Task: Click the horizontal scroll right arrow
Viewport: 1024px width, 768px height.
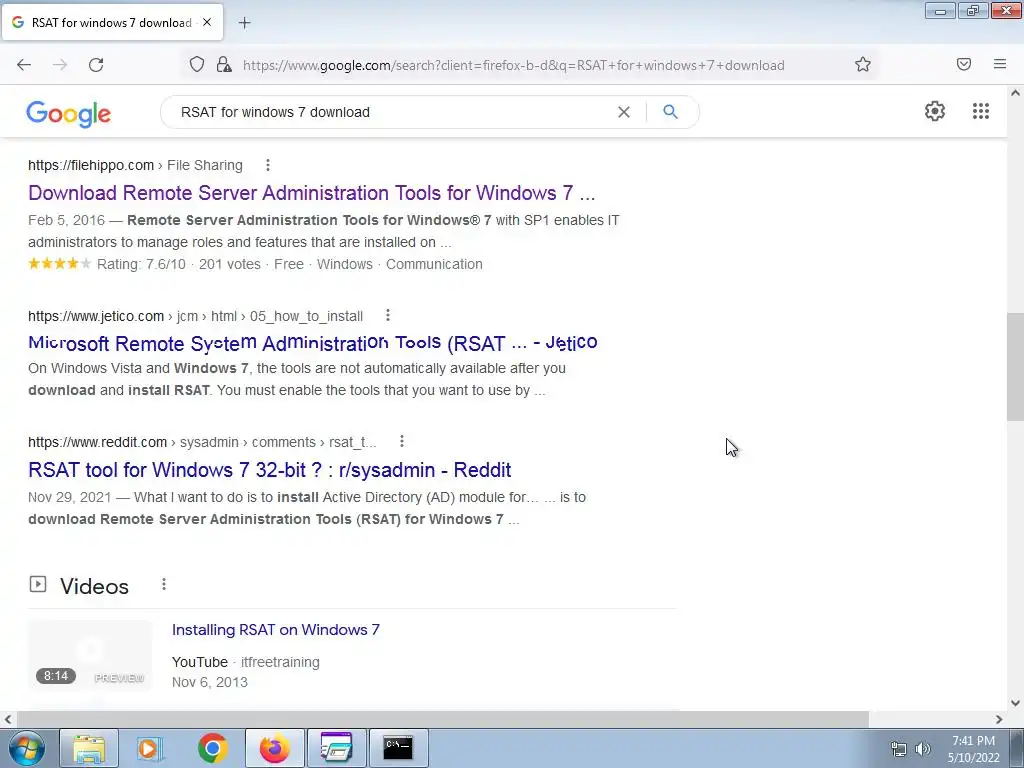Action: click(999, 719)
